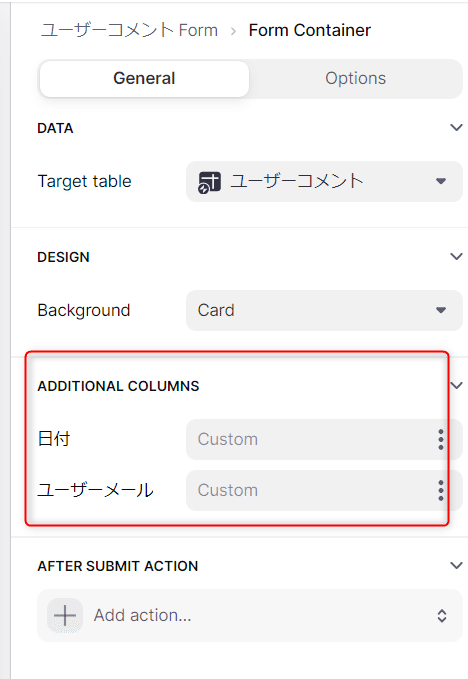Viewport: 468px width, 679px height.
Task: Click the breadcrumb separator arrow
Action: pos(233,31)
